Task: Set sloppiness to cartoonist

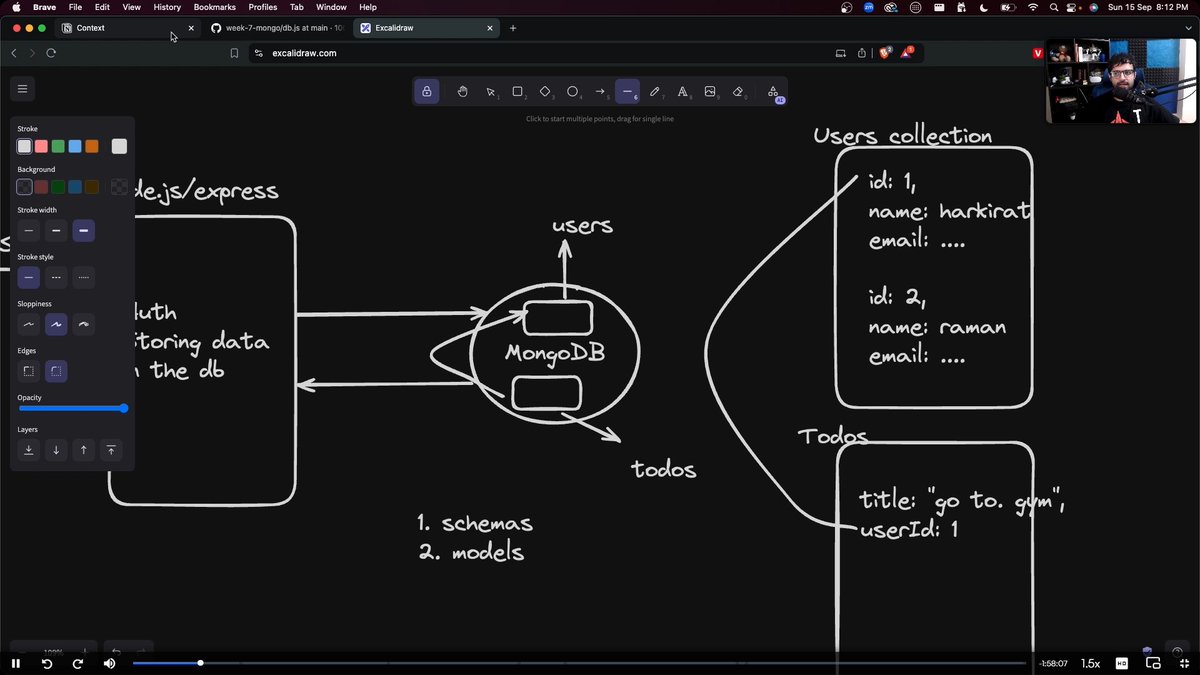Action: (84, 324)
